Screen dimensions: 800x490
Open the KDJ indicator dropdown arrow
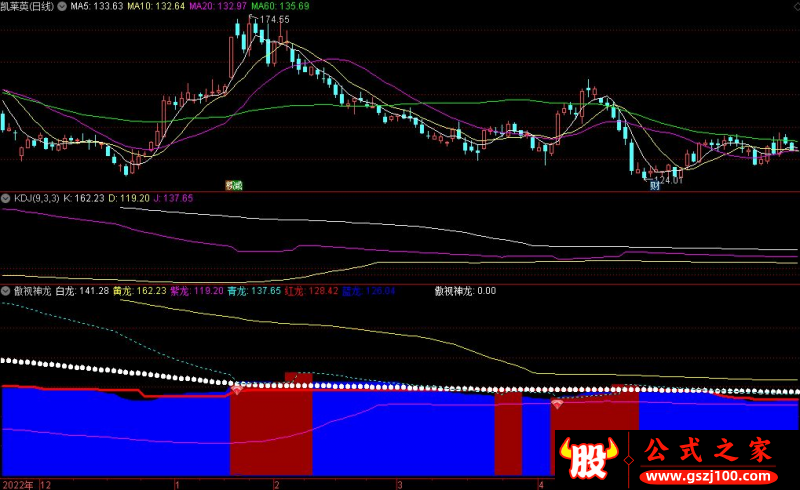pyautogui.click(x=6, y=199)
